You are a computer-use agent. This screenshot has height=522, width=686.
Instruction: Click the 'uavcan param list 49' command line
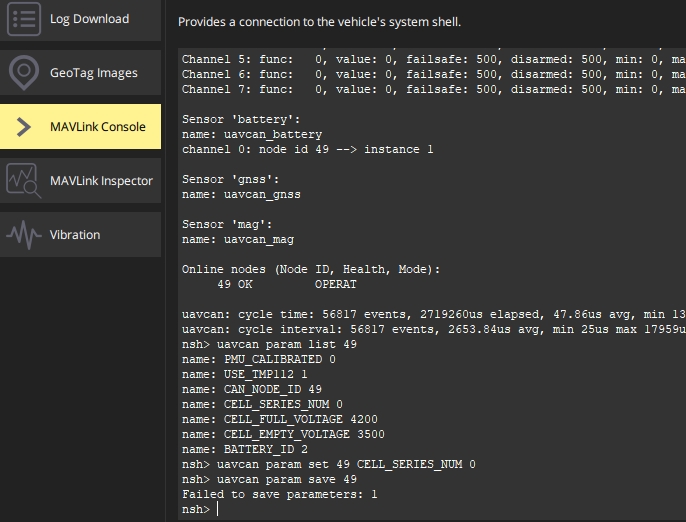(x=269, y=344)
